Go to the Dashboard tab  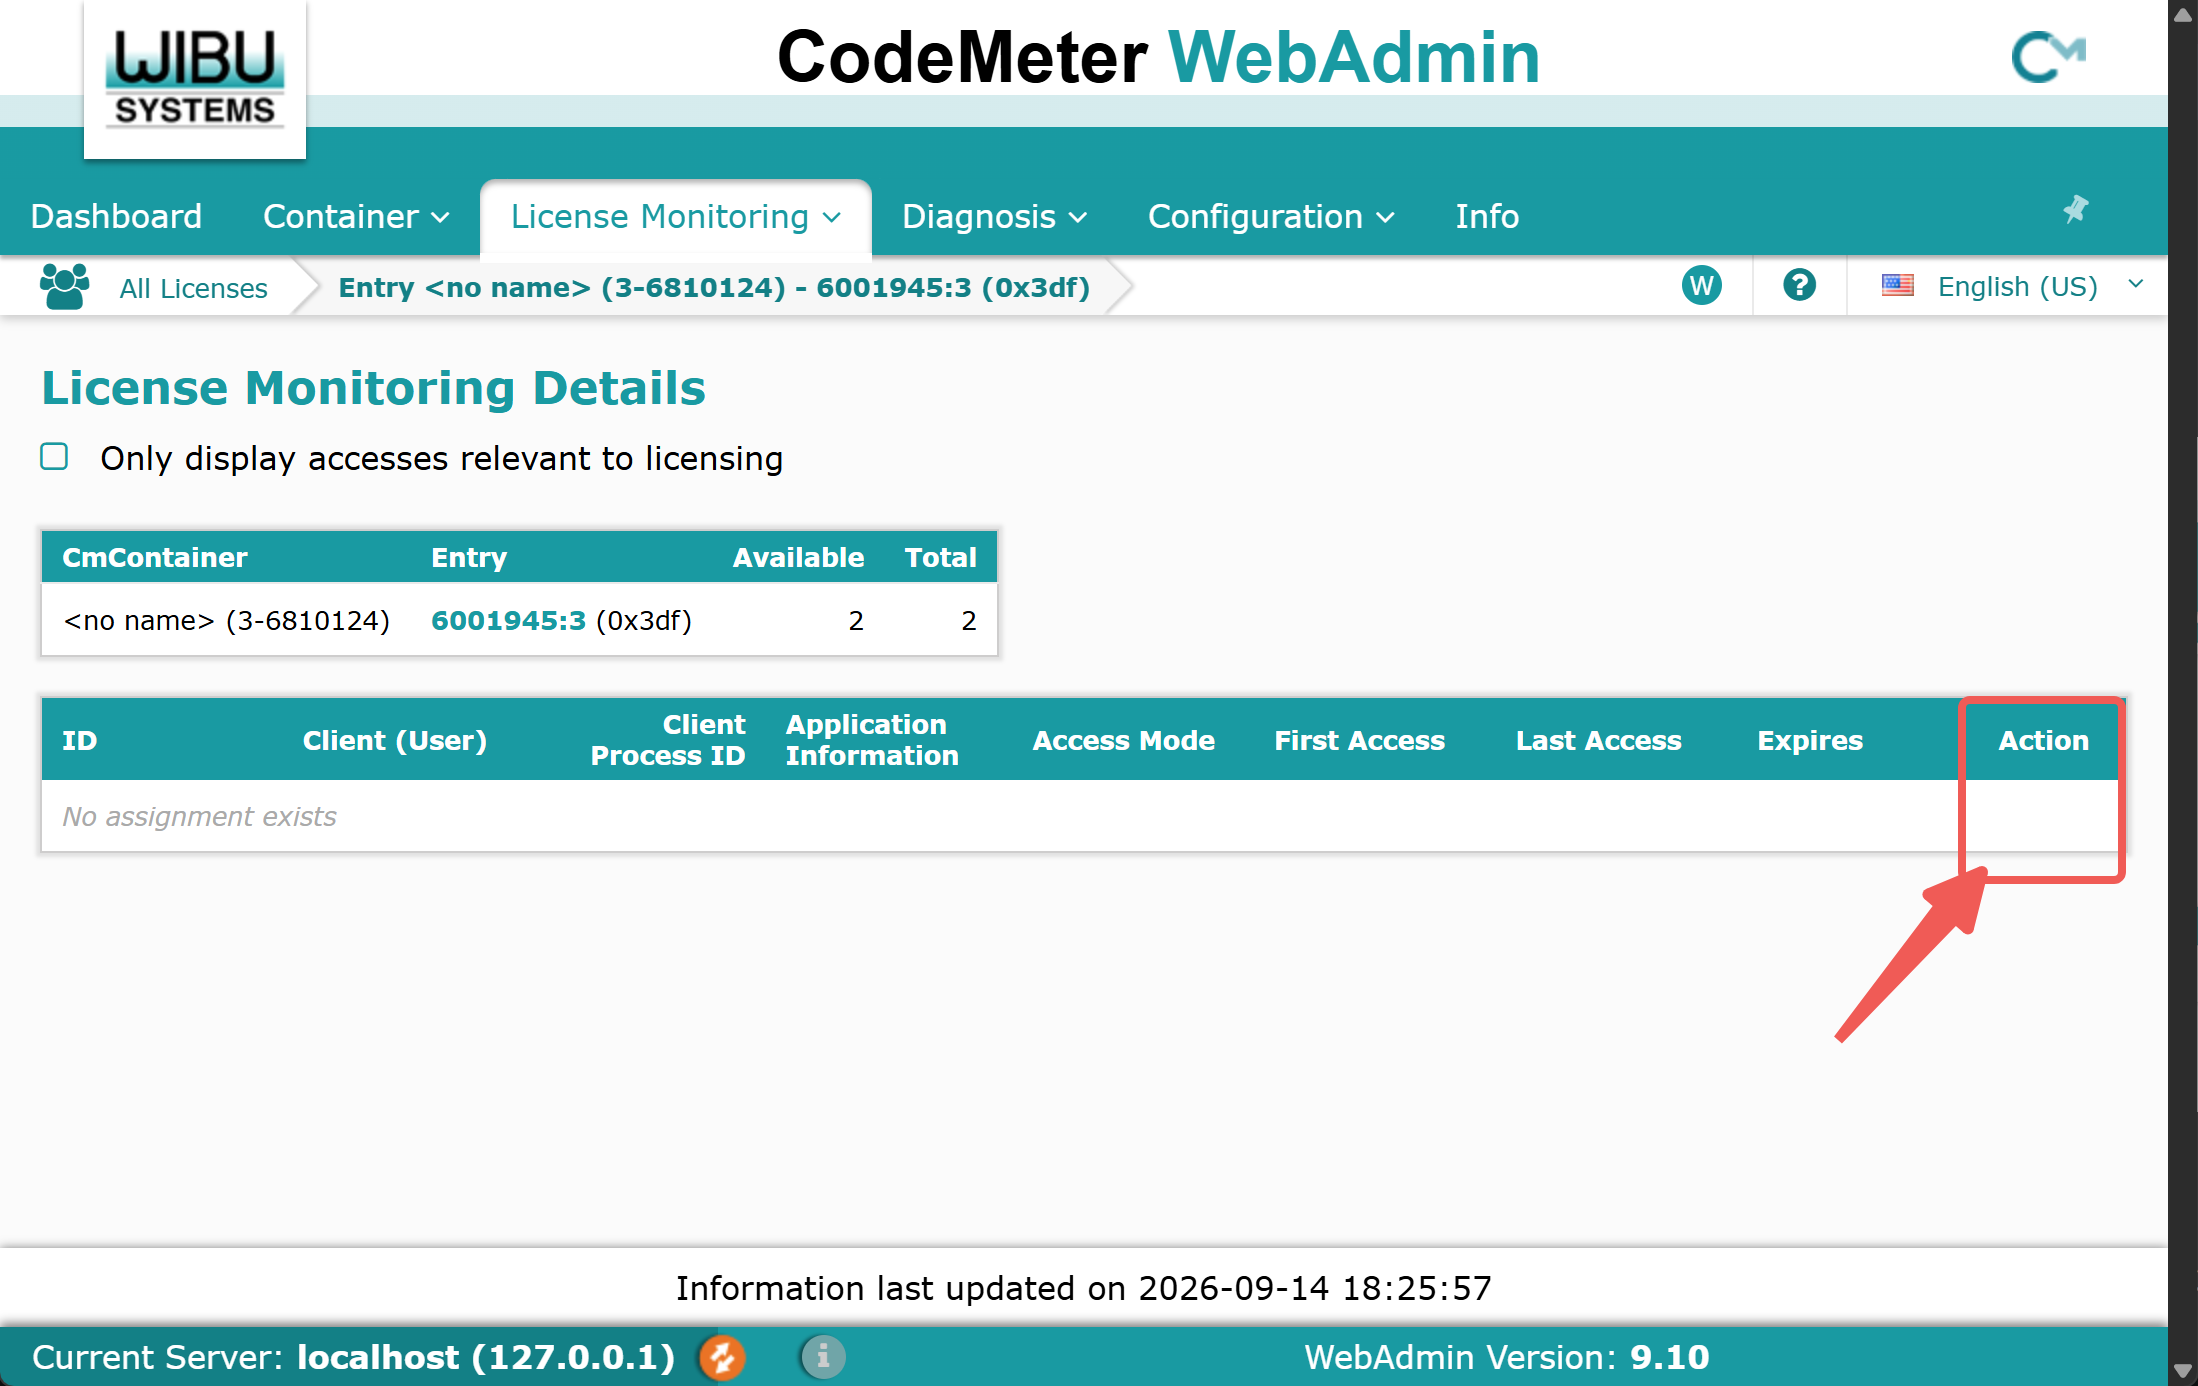click(x=116, y=217)
